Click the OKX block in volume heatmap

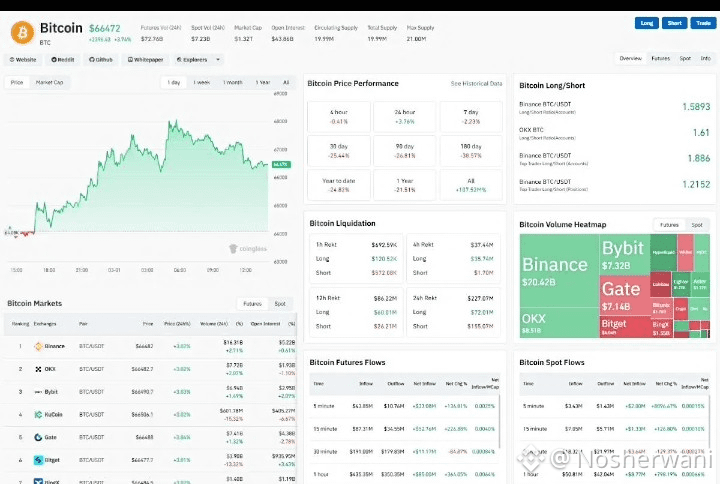(559, 323)
